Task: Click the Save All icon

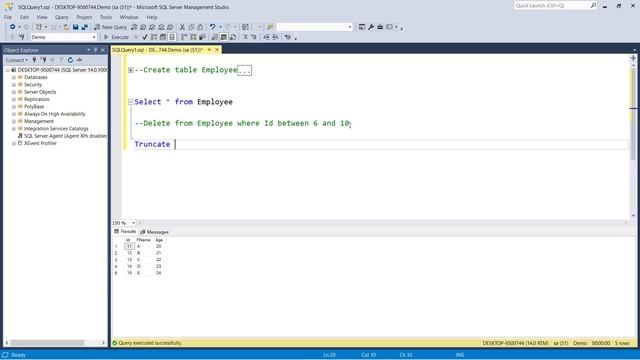Action: [x=84, y=27]
